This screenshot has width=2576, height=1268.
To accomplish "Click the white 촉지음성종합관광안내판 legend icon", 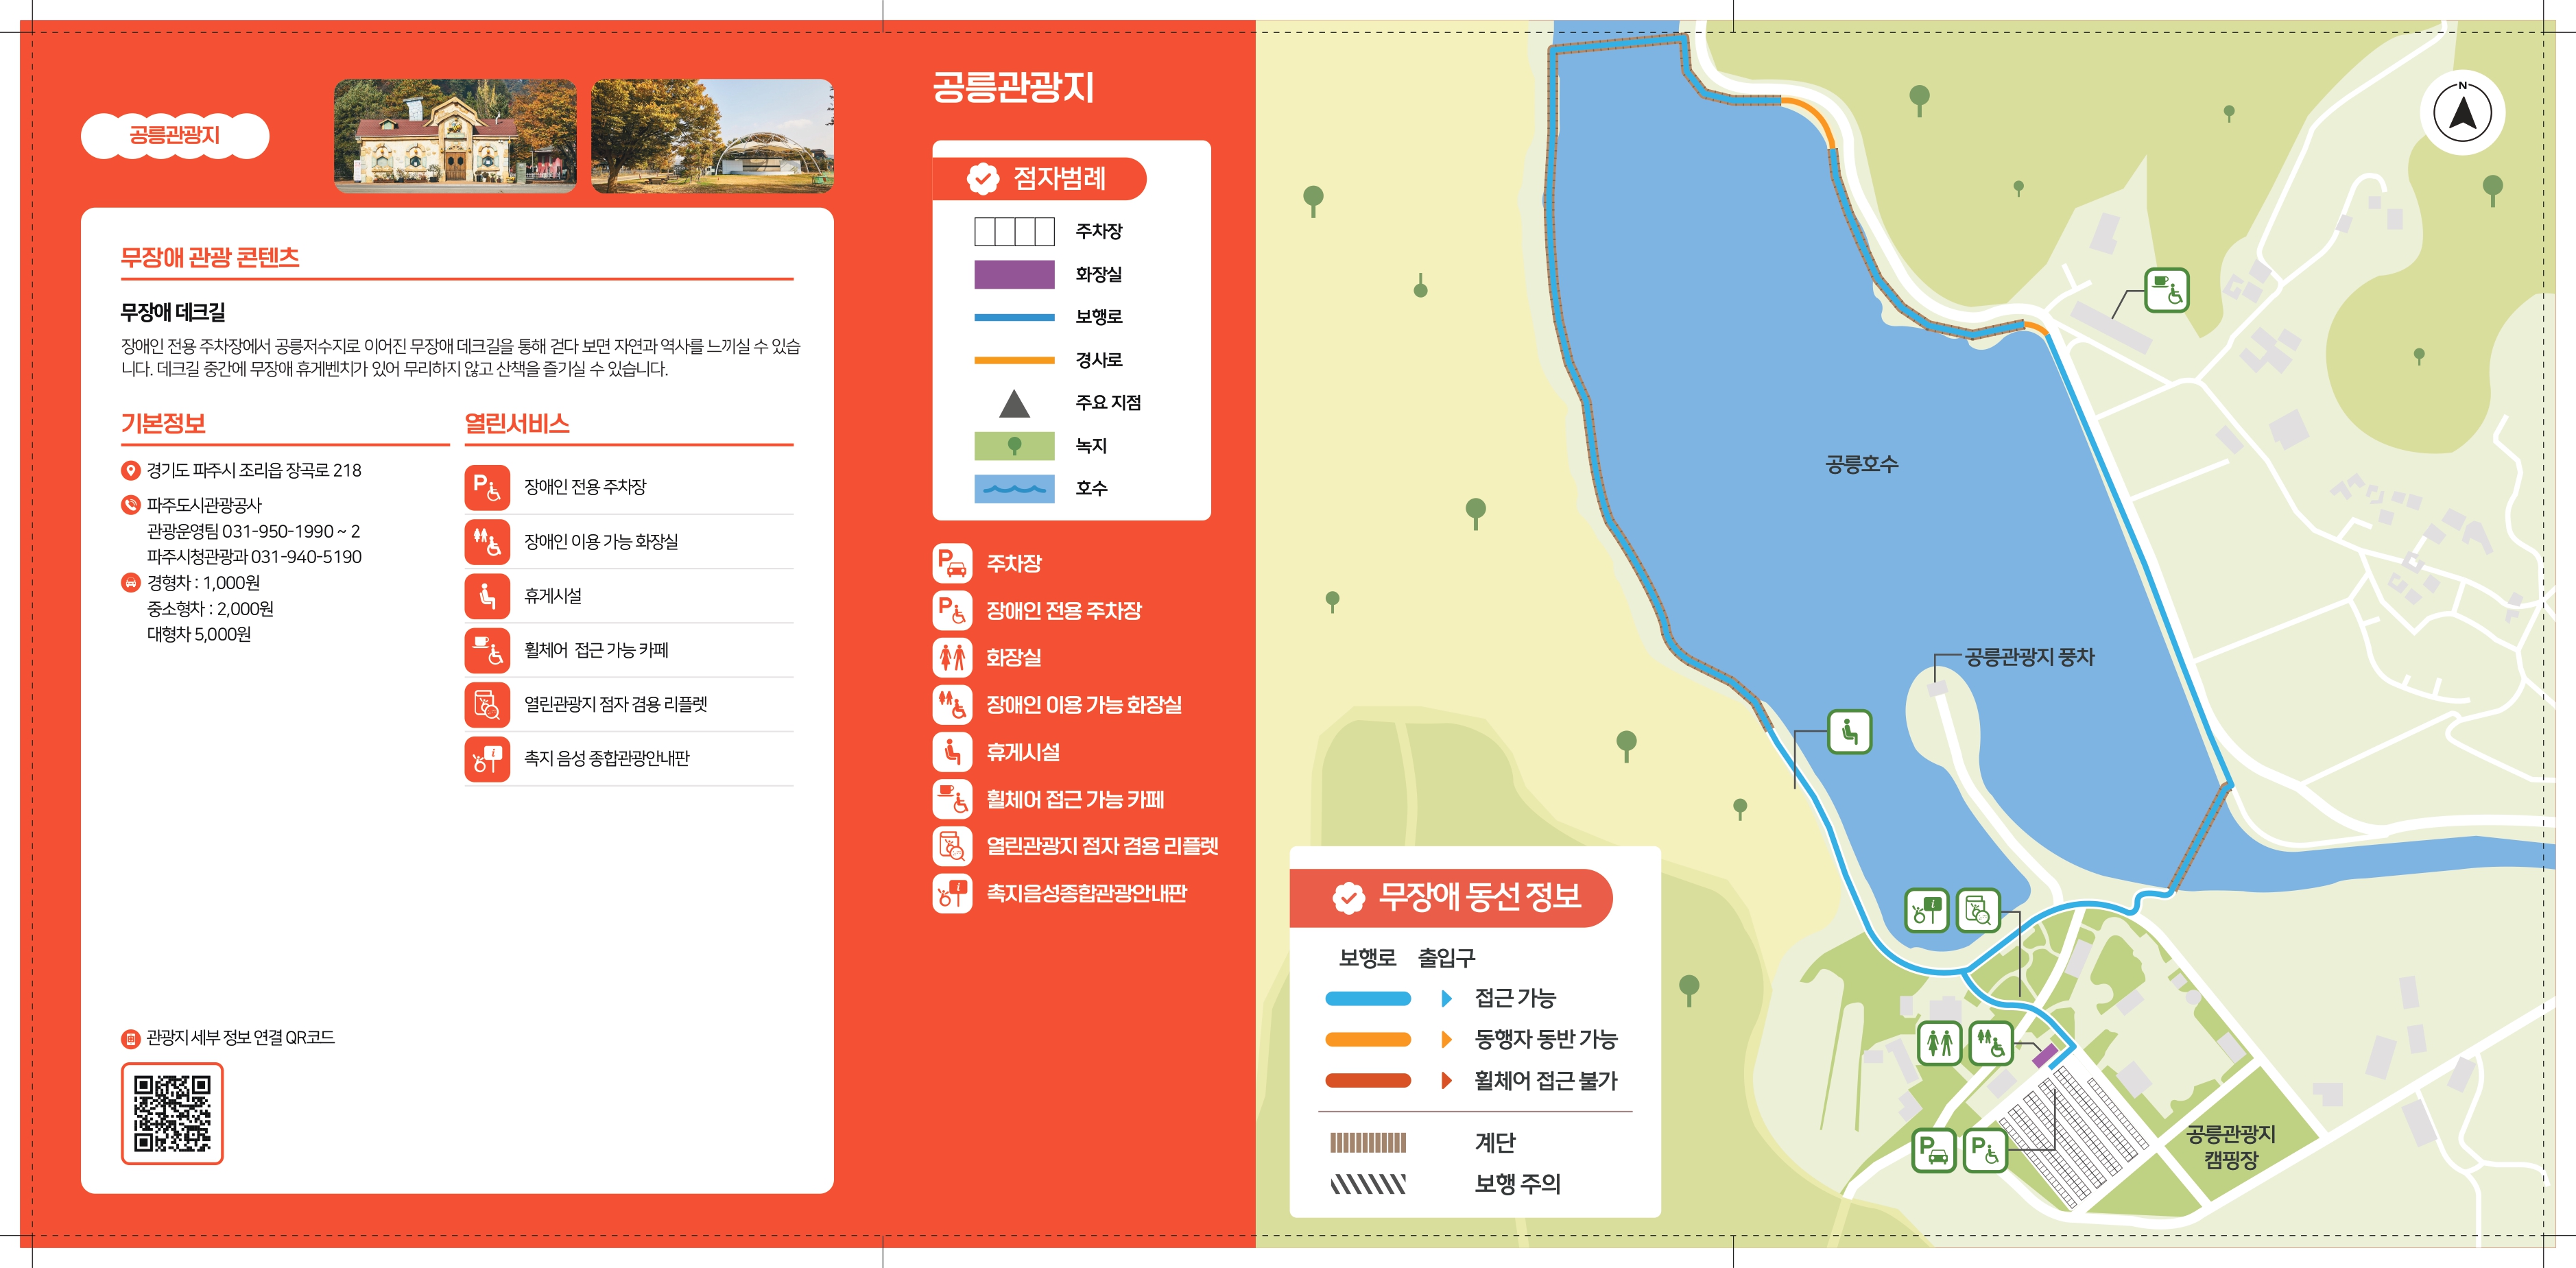I will click(x=952, y=893).
